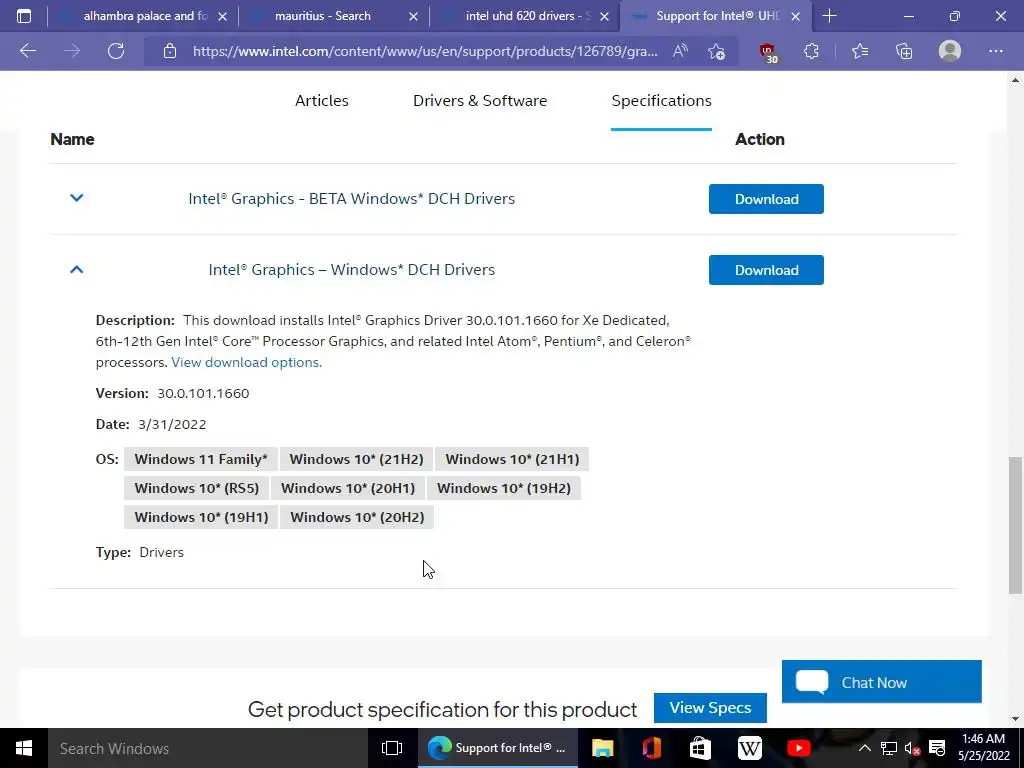Open Intel Graphics BETA Windows DCH Drivers link
1024x768 pixels.
pos(351,199)
